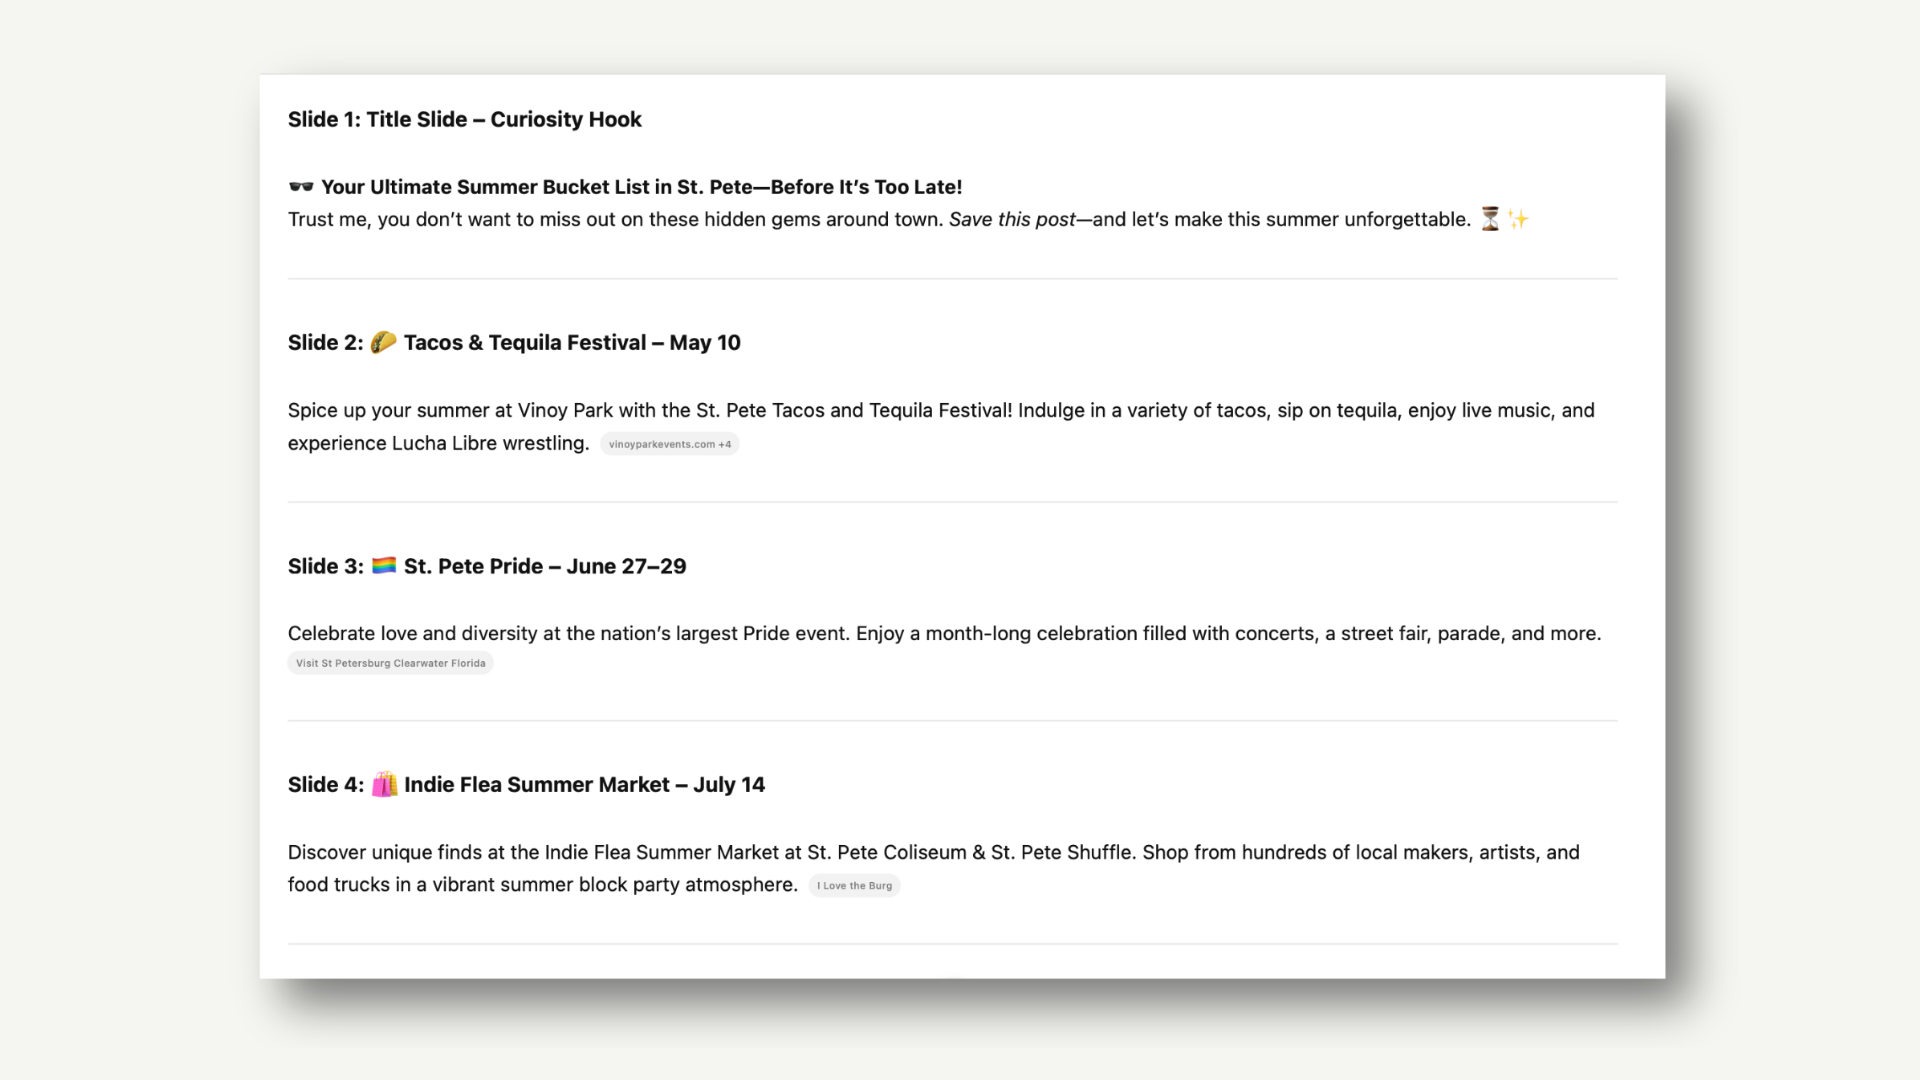Click the 'Discover unique finds' paragraph
The height and width of the screenshot is (1080, 1920).
[x=934, y=869]
